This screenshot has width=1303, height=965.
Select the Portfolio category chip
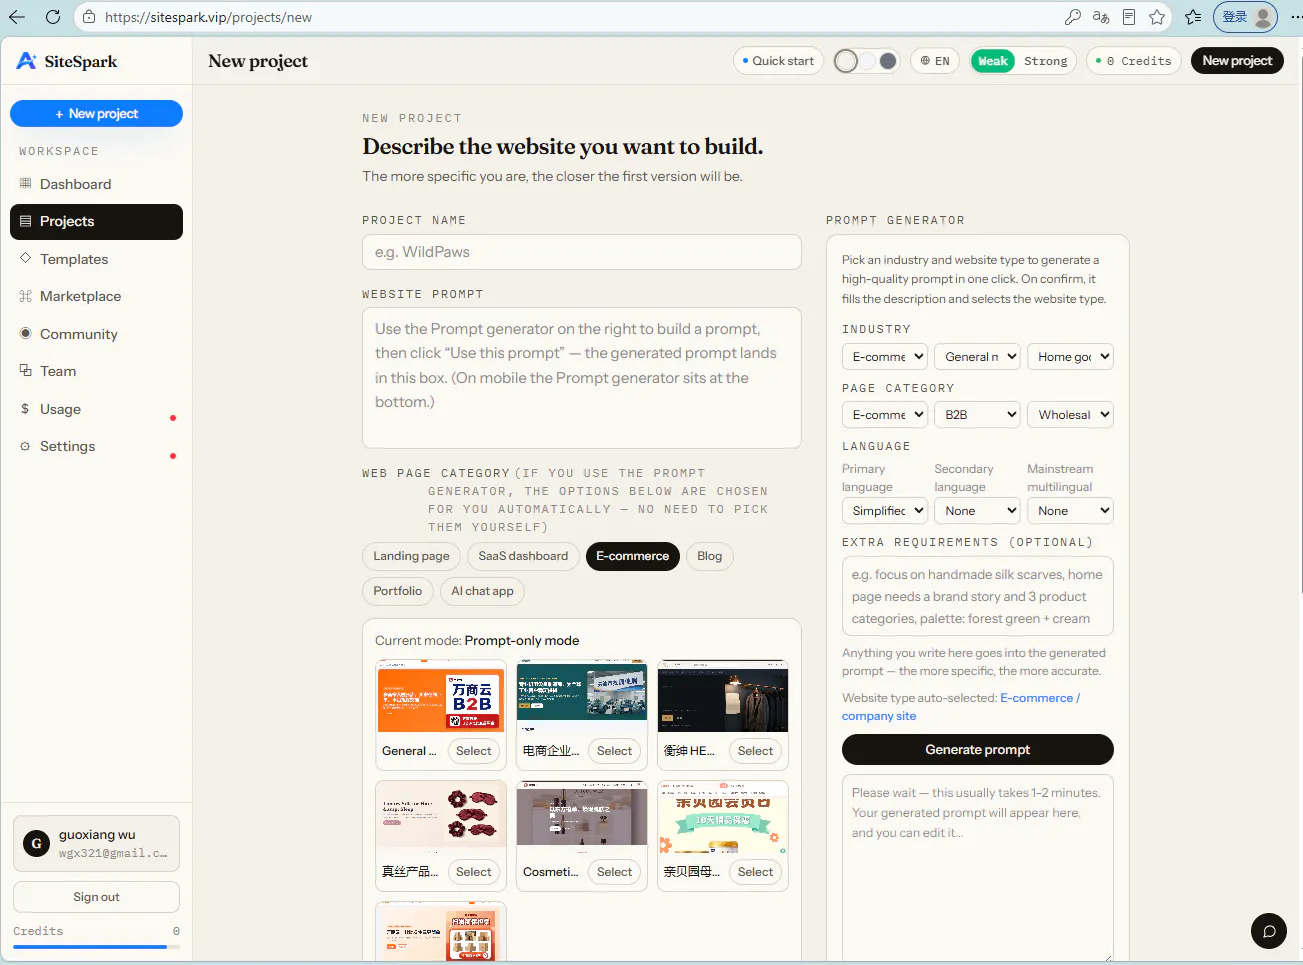[398, 591]
